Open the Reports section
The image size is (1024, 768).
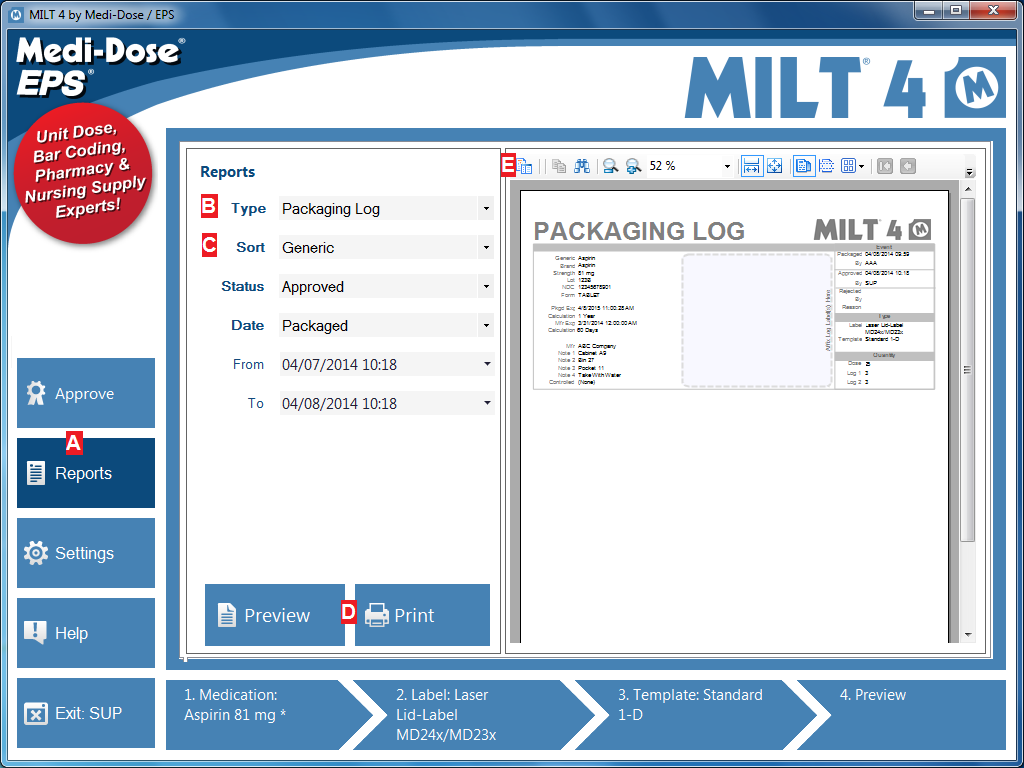click(86, 473)
